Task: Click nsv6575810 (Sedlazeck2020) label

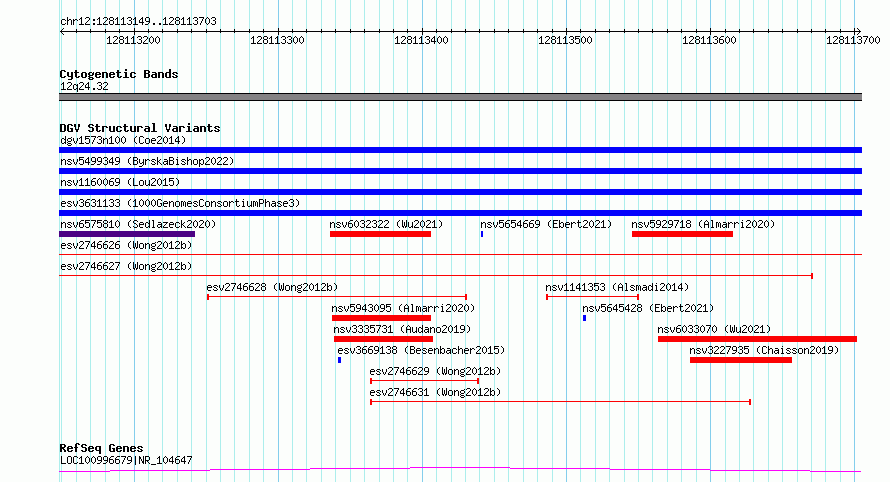Action: point(138,224)
